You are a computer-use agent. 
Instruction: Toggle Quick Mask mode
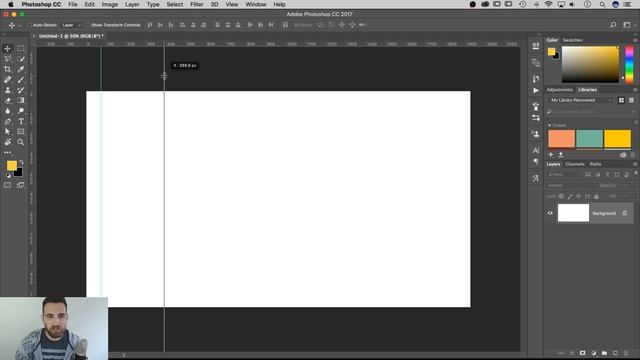coord(7,185)
